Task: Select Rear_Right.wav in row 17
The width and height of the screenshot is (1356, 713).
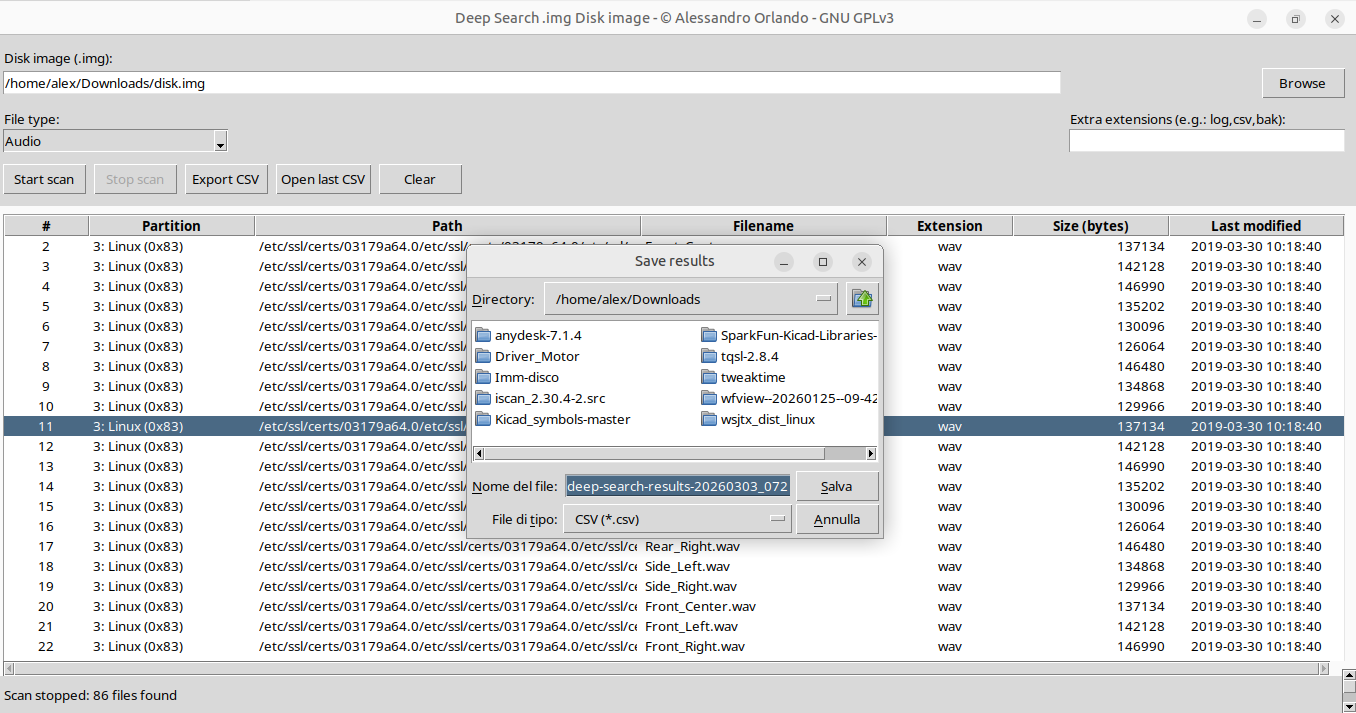Action: pyautogui.click(x=693, y=546)
